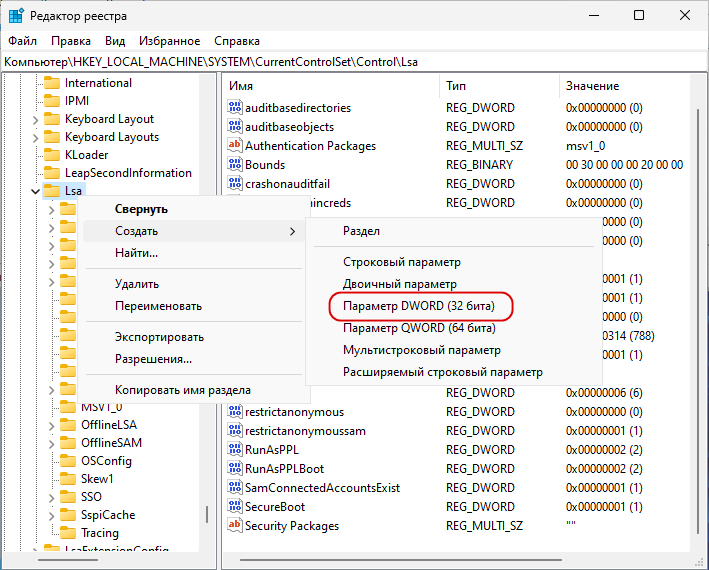The image size is (709, 570).
Task: Expand the Keyboard Layouts tree node
Action: click(x=35, y=138)
